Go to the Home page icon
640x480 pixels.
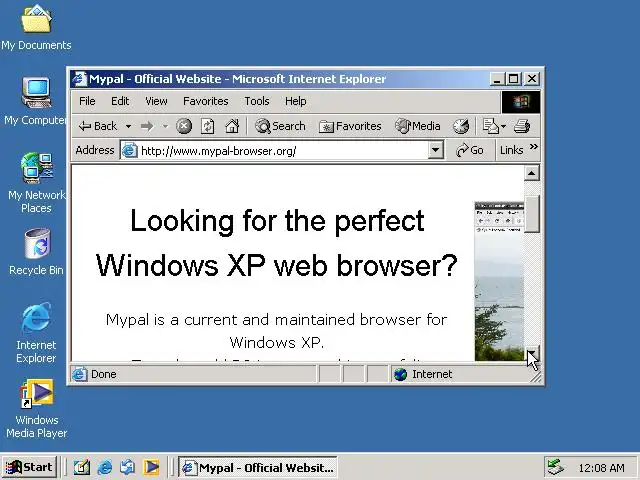pos(232,126)
